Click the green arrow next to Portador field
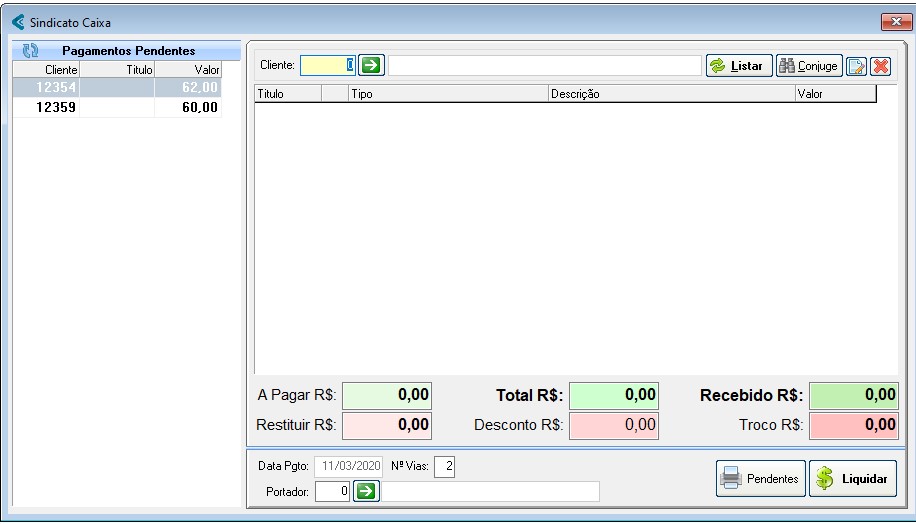 coord(366,491)
